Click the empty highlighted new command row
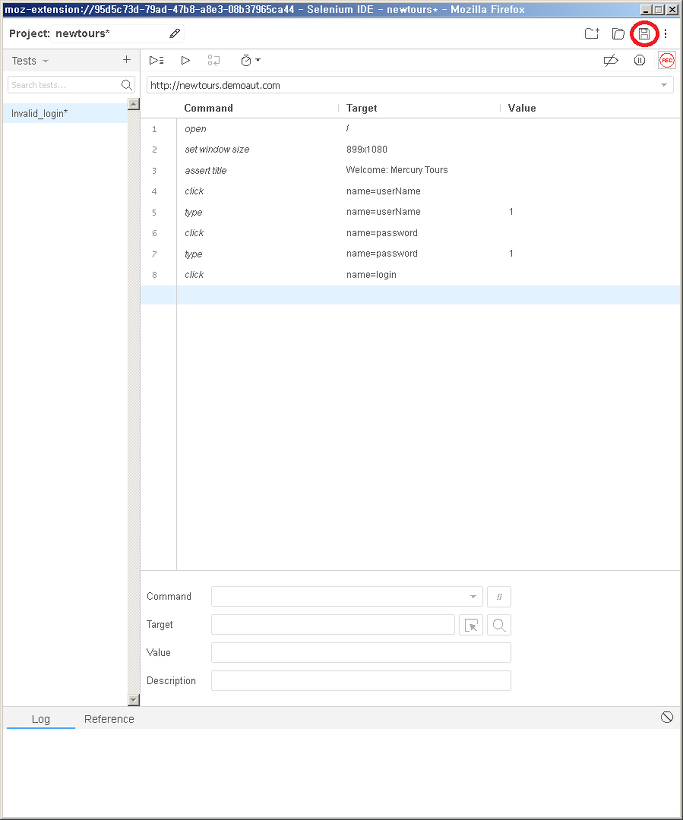 coord(411,295)
